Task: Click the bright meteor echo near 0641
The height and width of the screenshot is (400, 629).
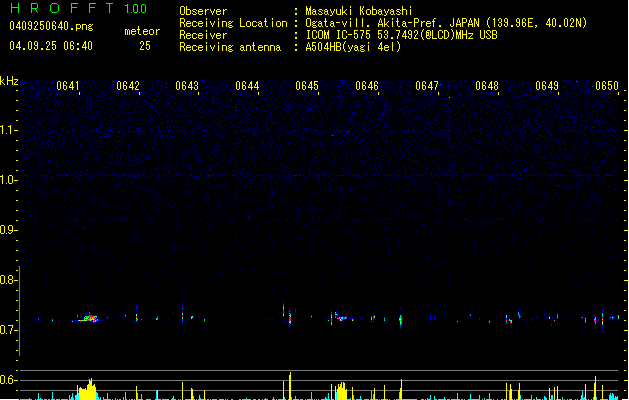Action: click(x=88, y=319)
